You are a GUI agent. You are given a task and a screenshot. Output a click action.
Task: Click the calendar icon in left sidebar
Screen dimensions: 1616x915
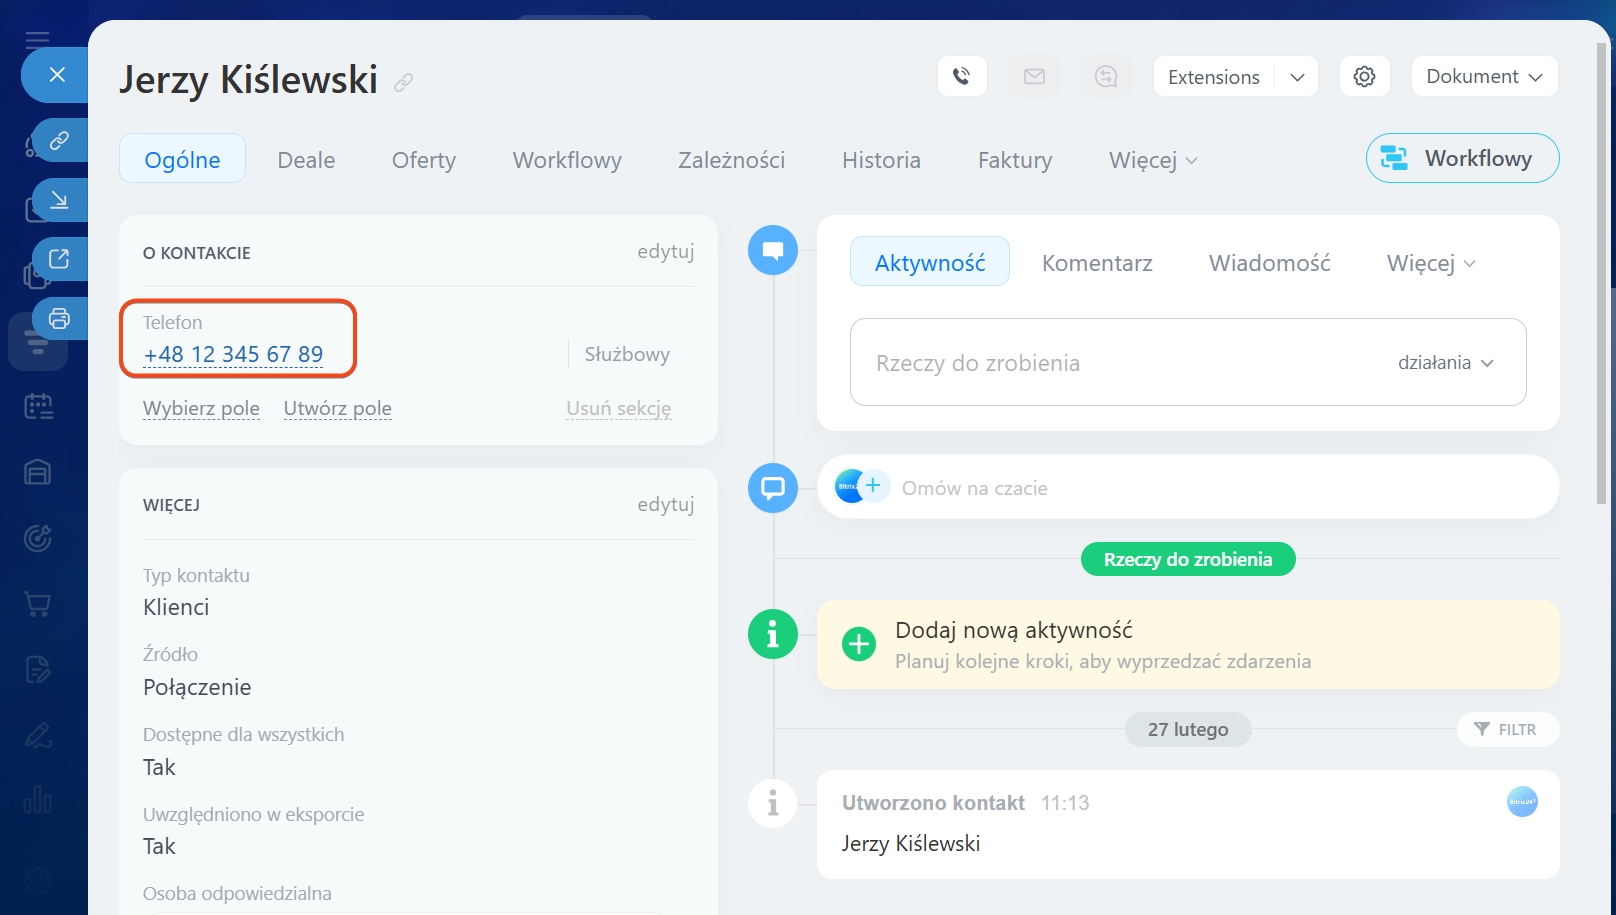click(38, 406)
